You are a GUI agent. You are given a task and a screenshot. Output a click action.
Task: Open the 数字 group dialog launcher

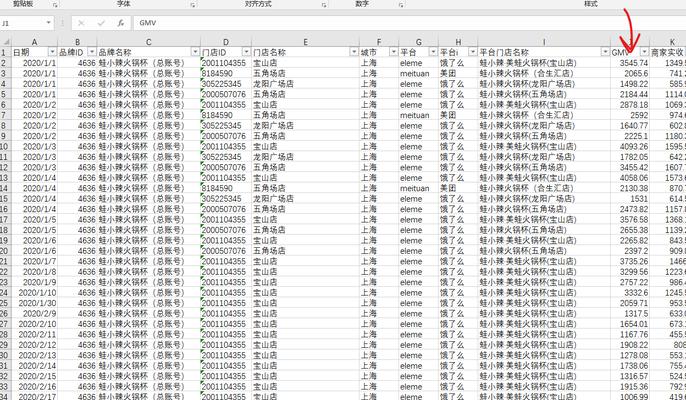pyautogui.click(x=401, y=5)
